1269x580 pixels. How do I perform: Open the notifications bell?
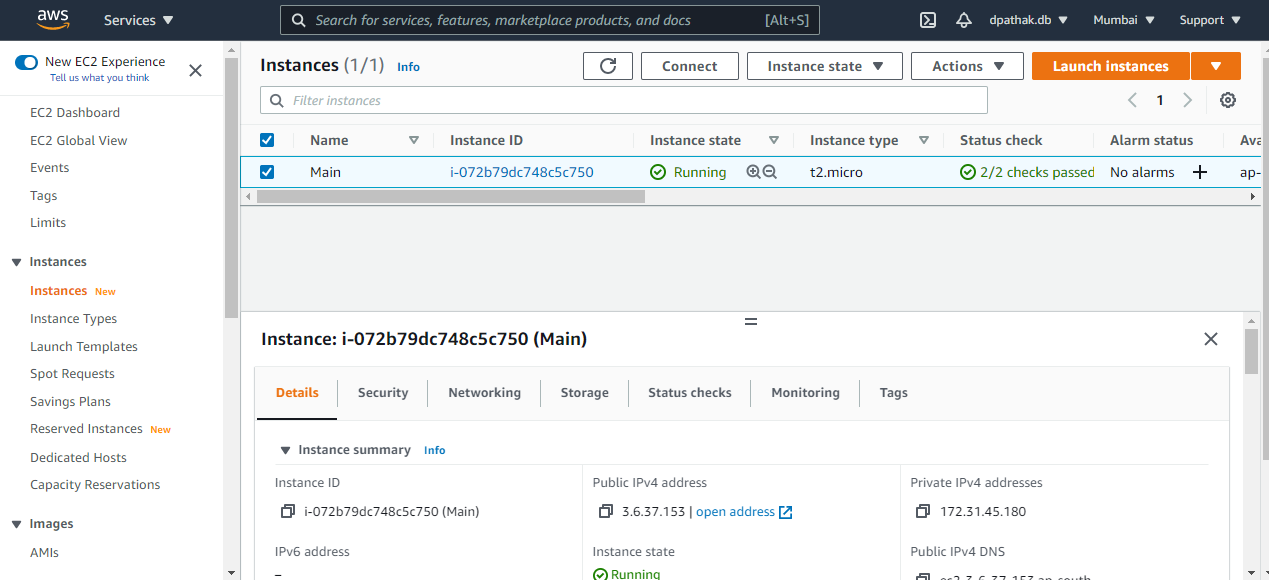[963, 20]
